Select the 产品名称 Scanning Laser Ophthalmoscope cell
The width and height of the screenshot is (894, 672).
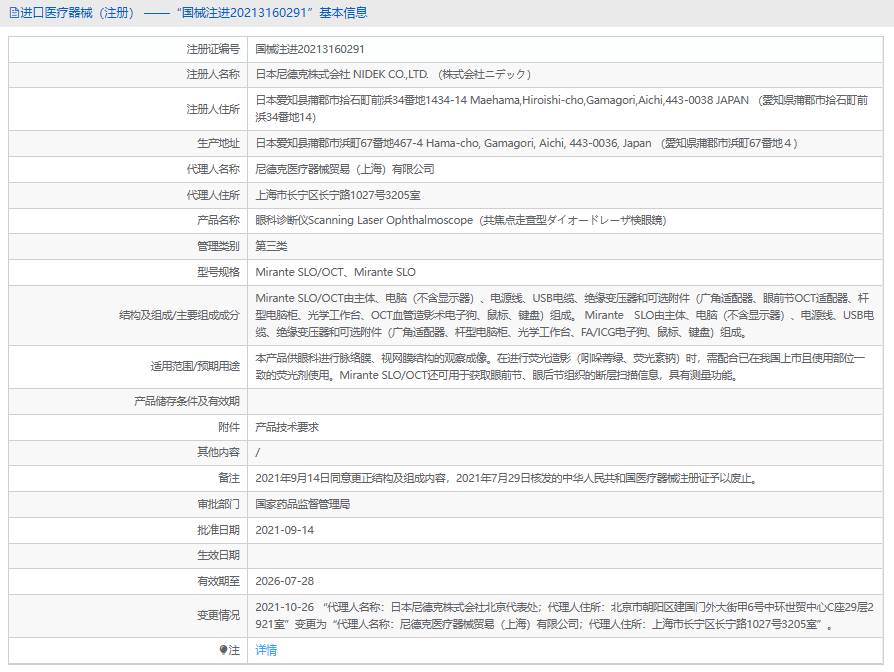tap(565, 220)
